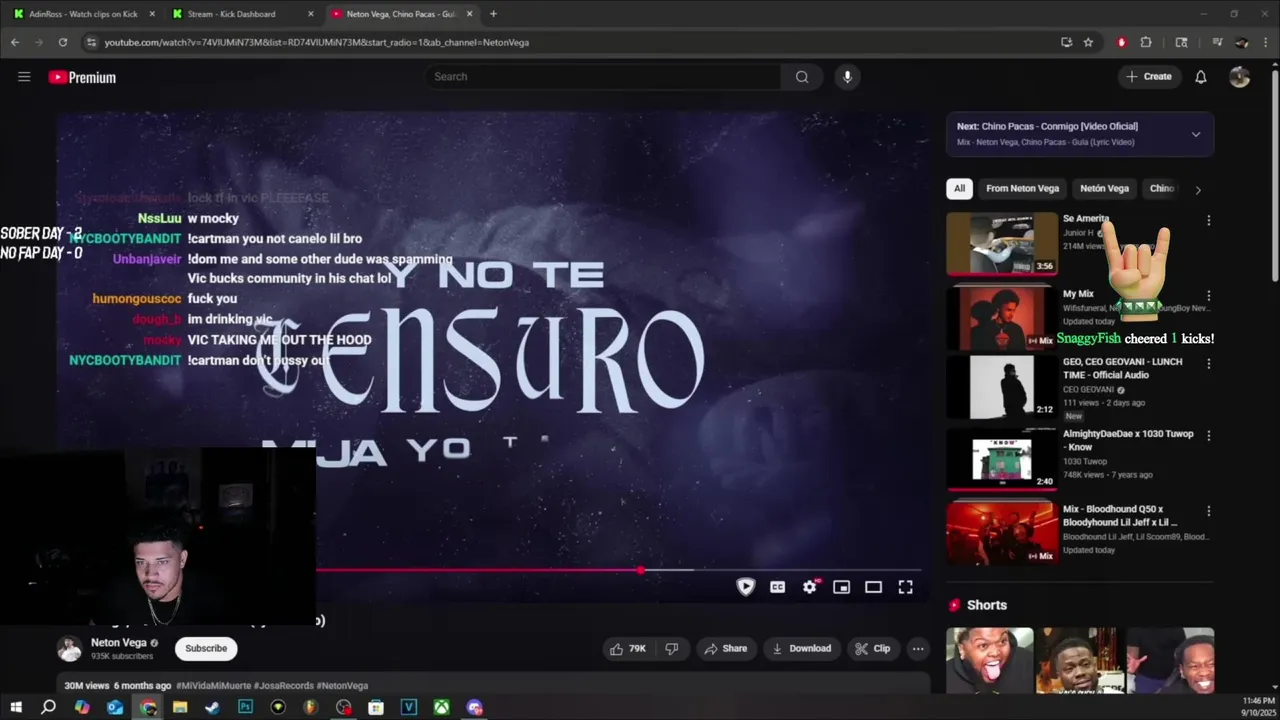Select the From Neton Vega chip
This screenshot has width=1280, height=720.
pos(1022,188)
